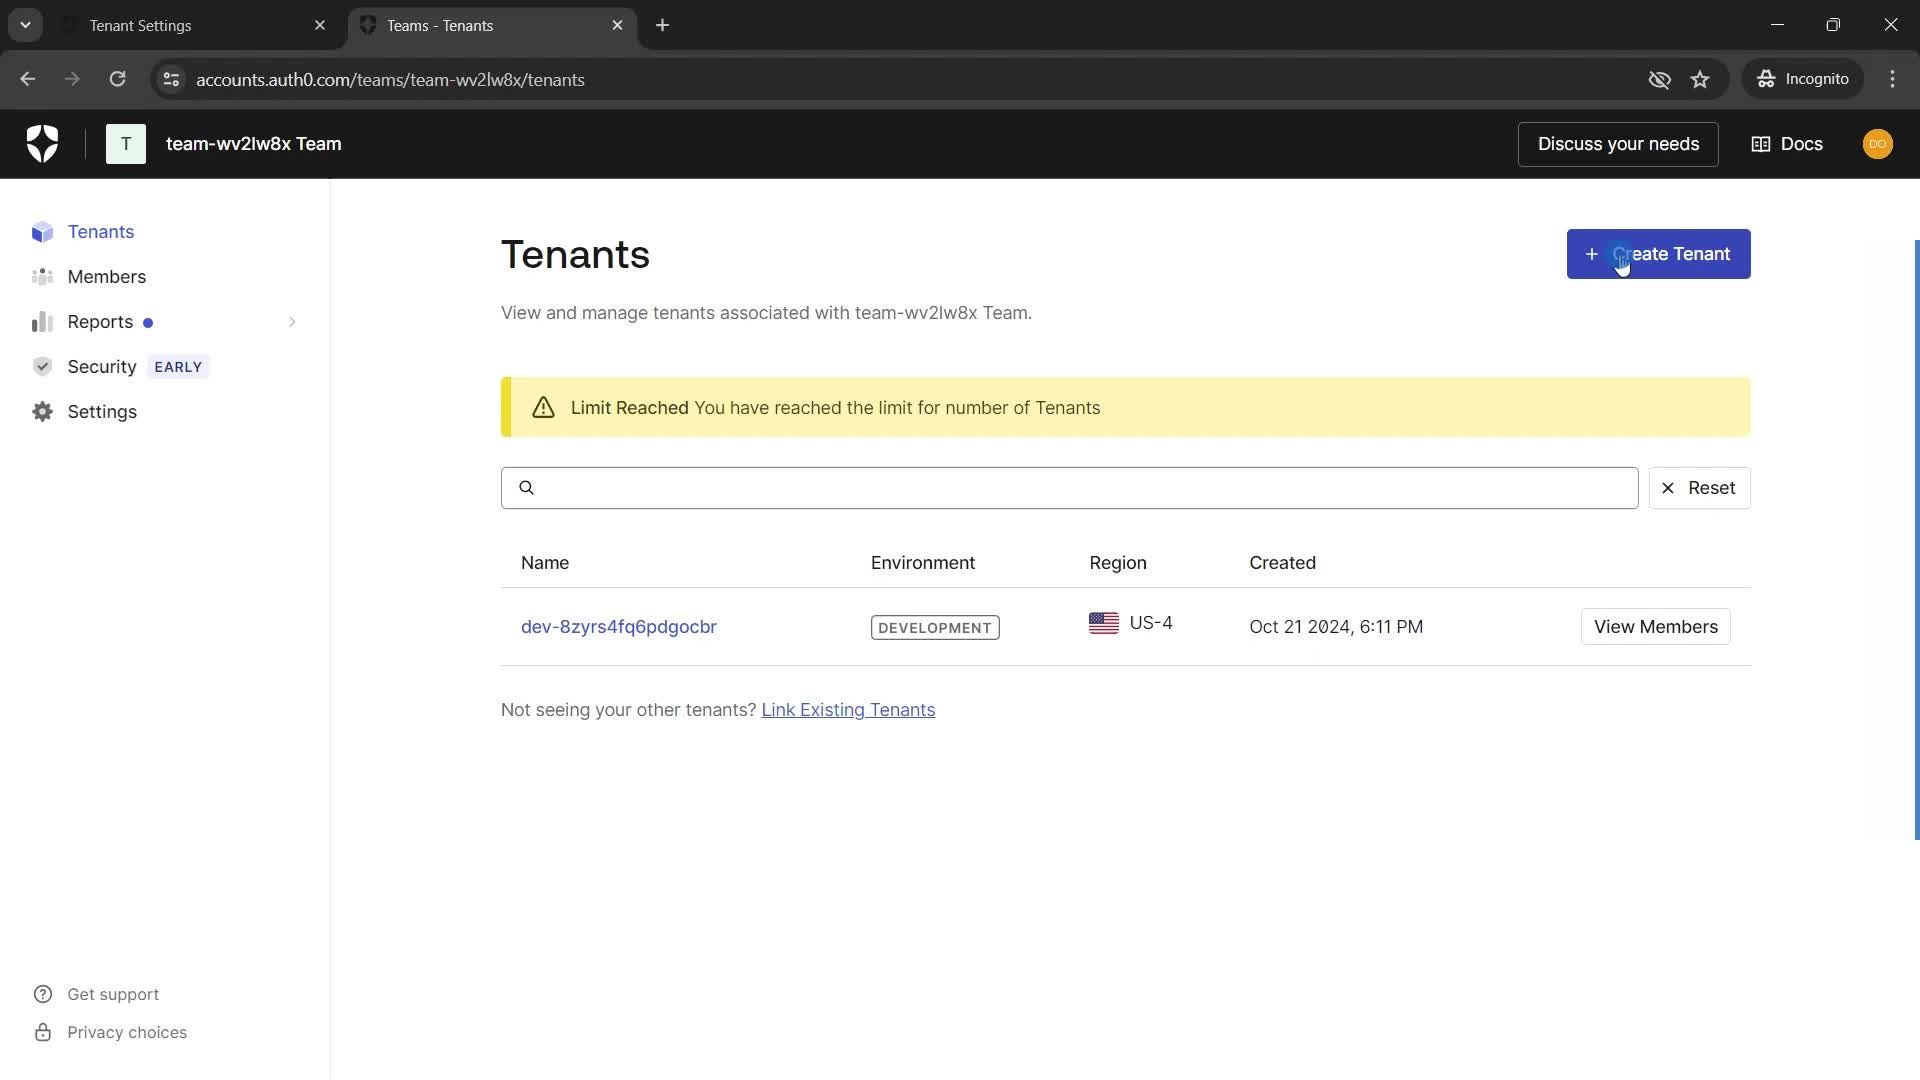The image size is (1920, 1080).
Task: Focus the tenant search input field
Action: 1069,488
